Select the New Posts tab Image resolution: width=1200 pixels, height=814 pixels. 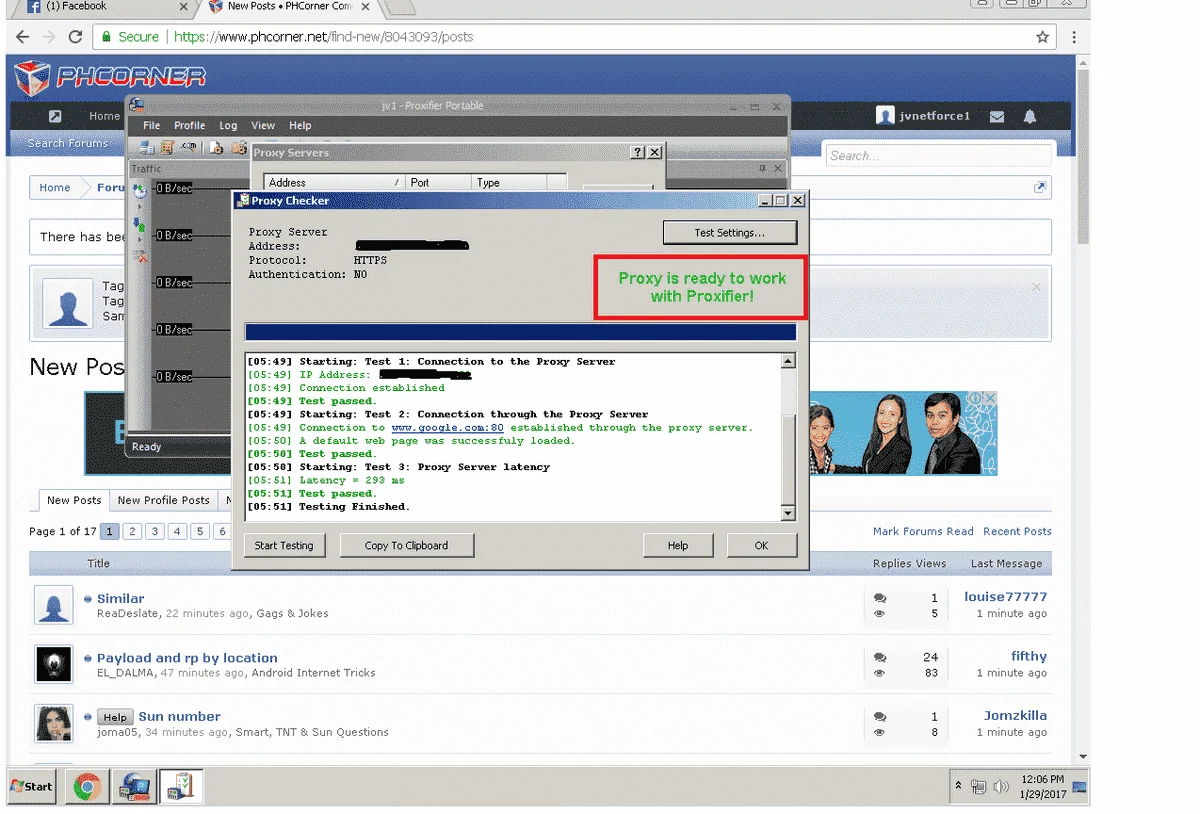(74, 500)
